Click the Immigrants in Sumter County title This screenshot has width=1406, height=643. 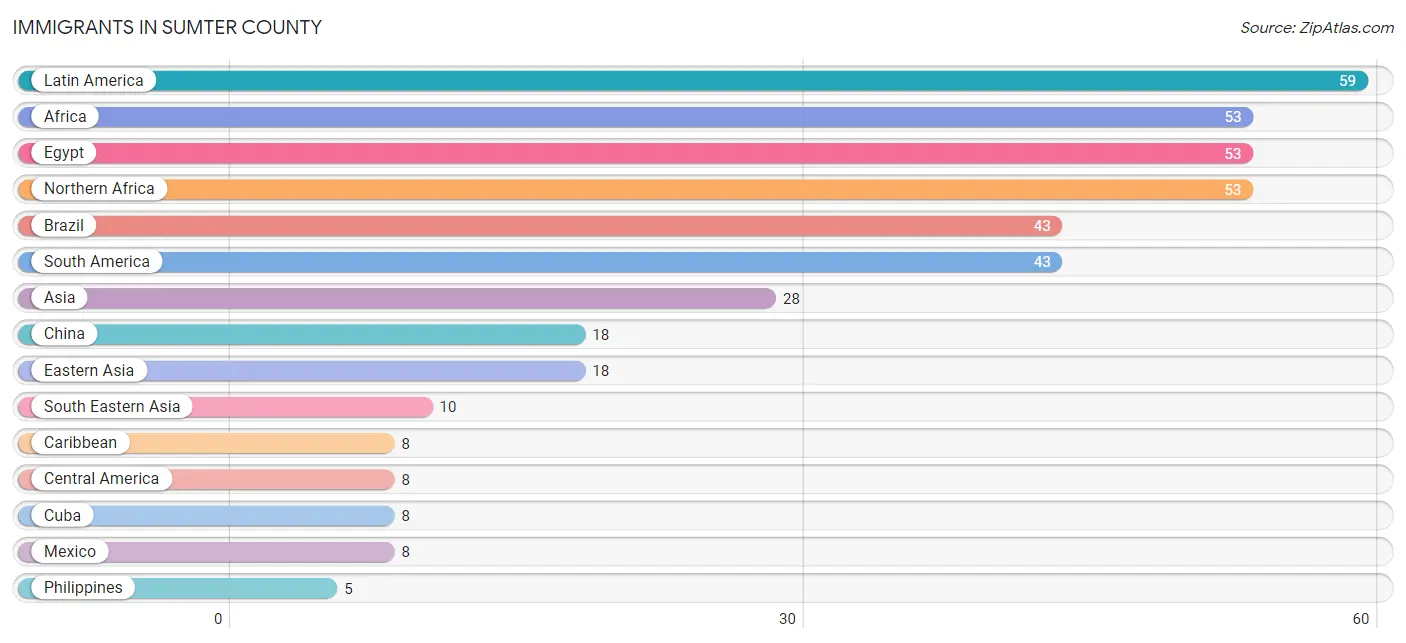point(167,27)
